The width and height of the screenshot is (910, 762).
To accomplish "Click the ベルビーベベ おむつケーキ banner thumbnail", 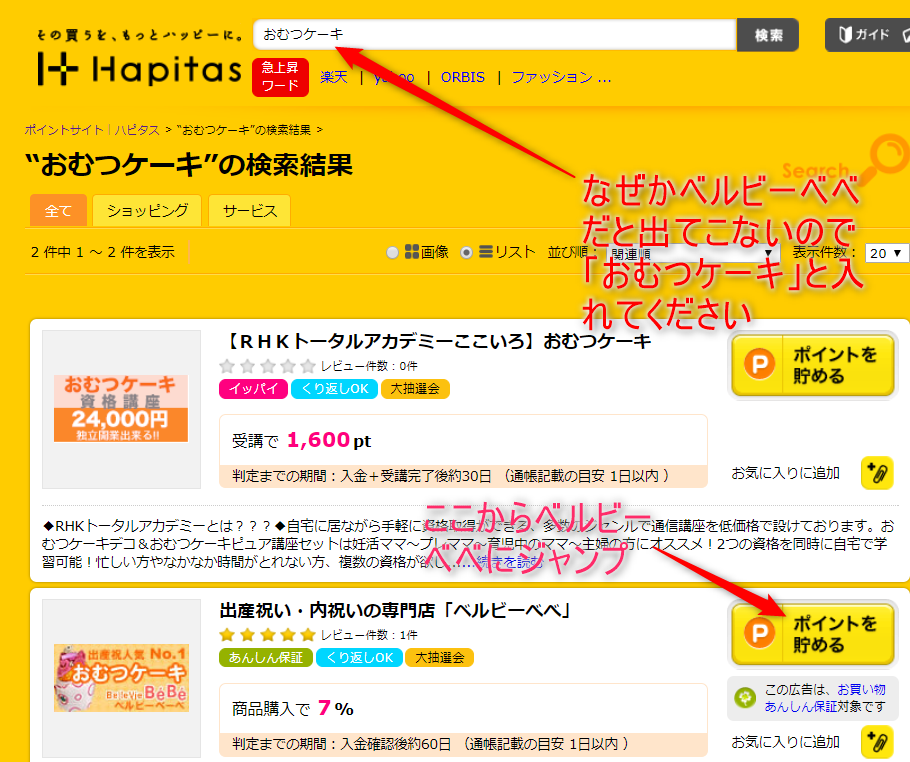I will tap(121, 678).
